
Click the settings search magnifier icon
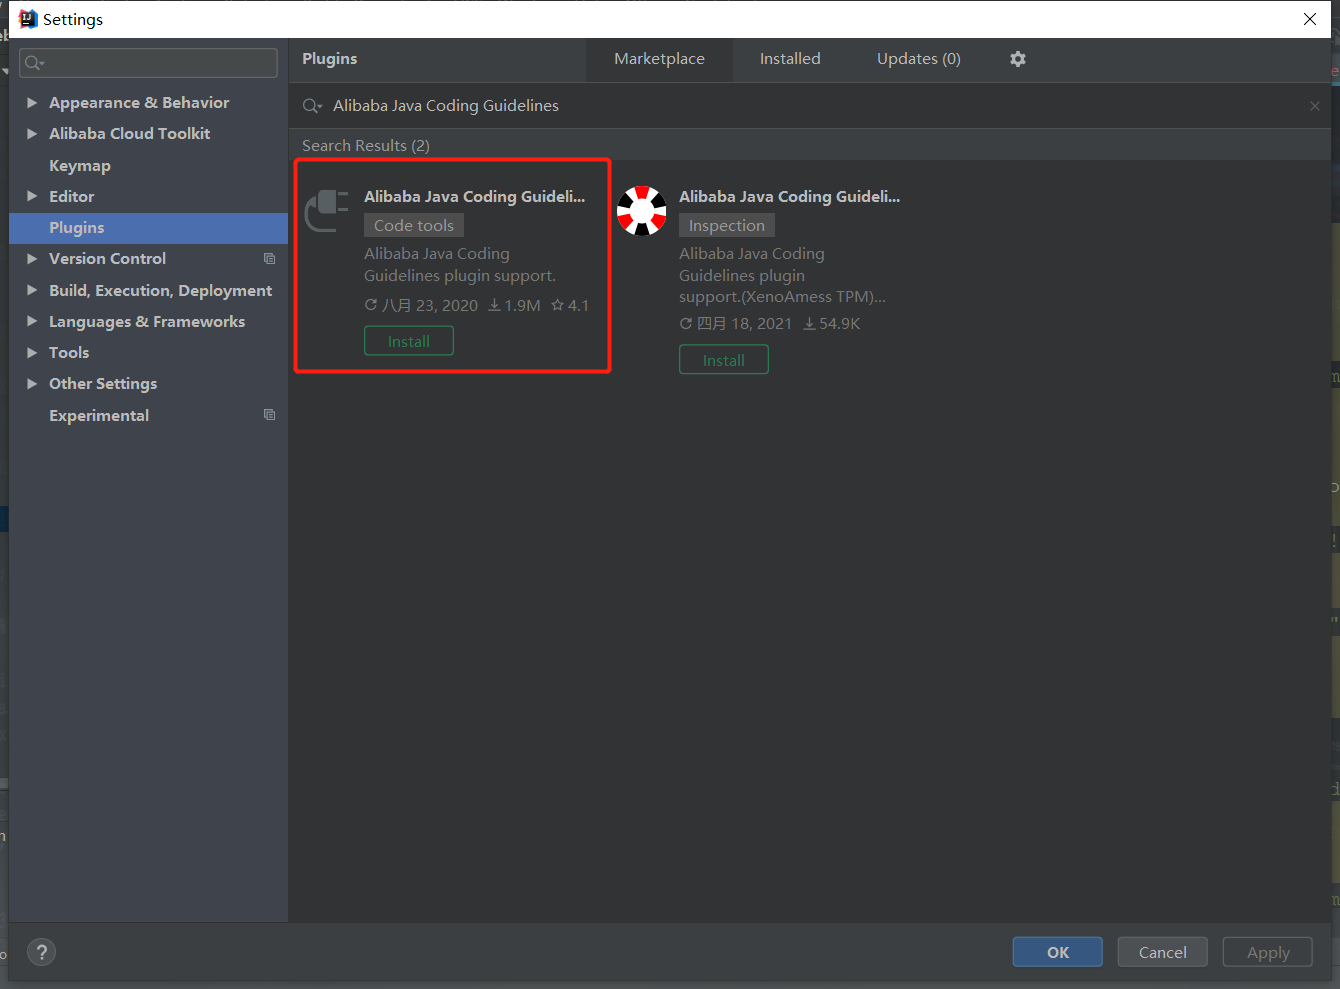34,63
